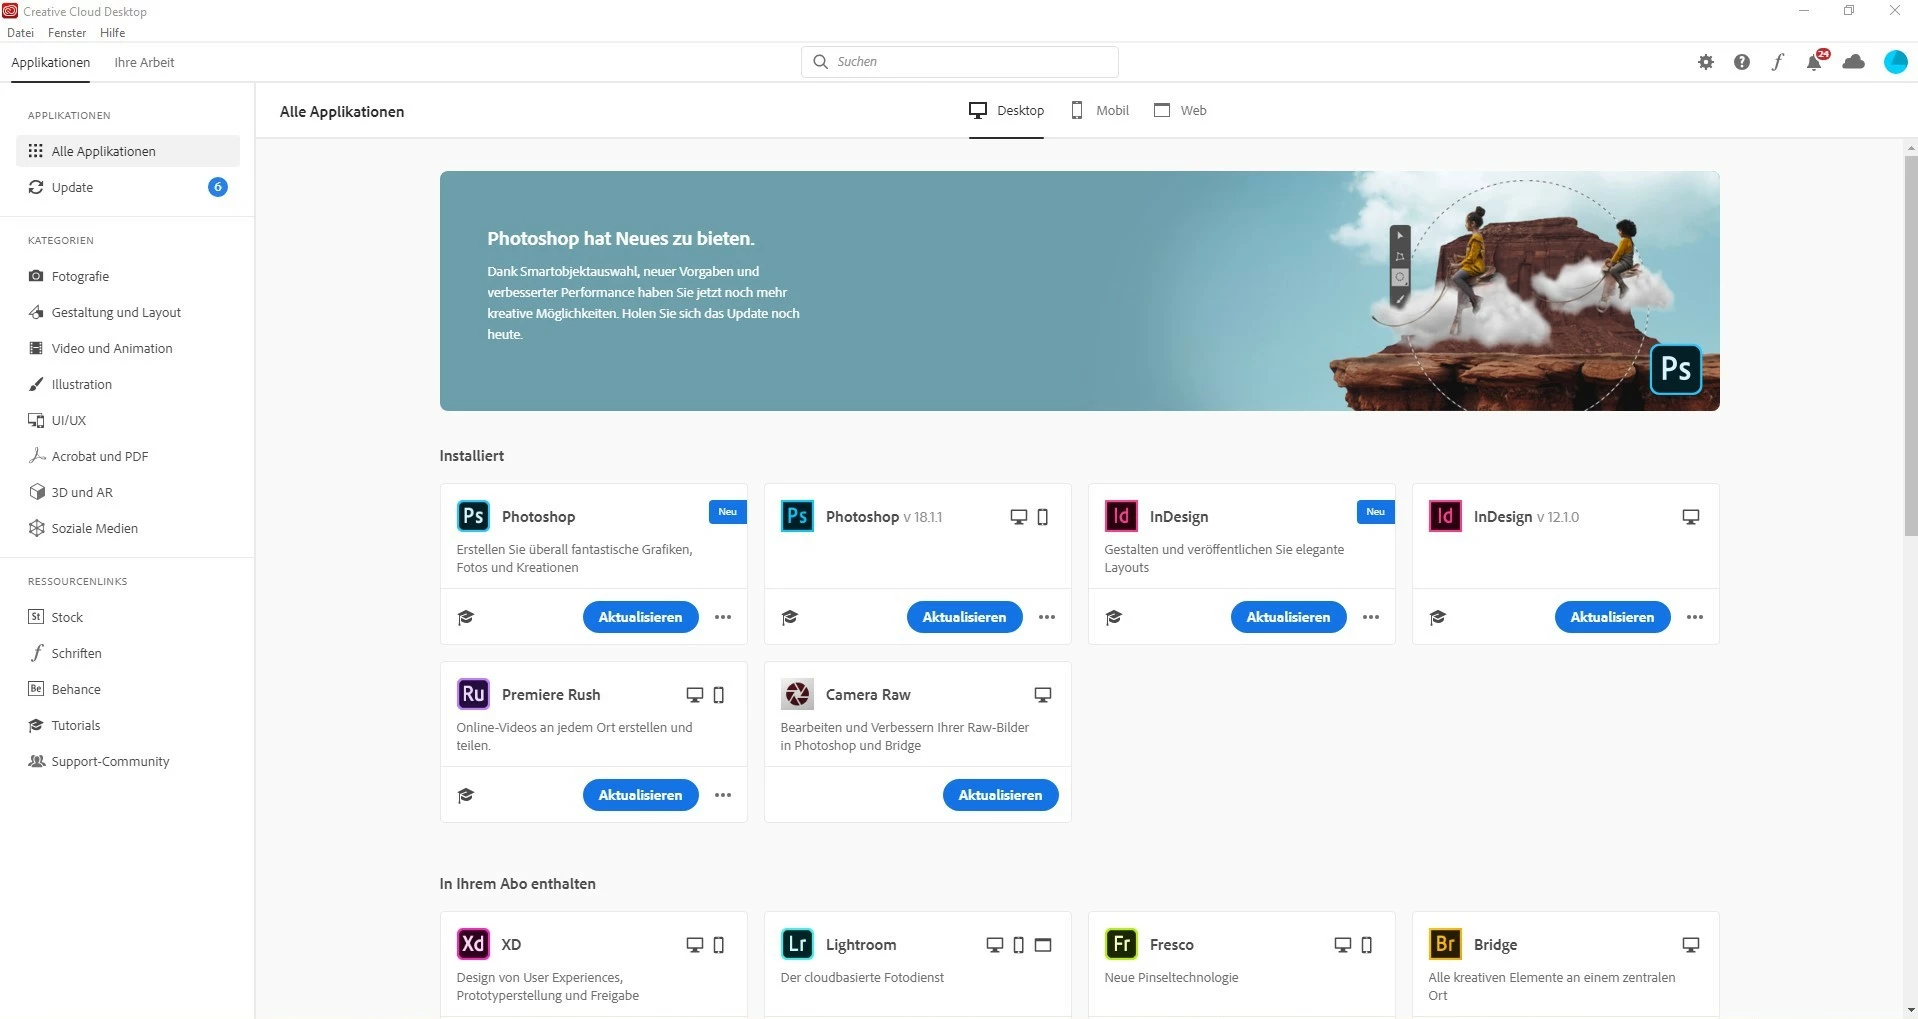Switch to the Ihre Arbeit tab
This screenshot has width=1918, height=1019.
coord(144,62)
